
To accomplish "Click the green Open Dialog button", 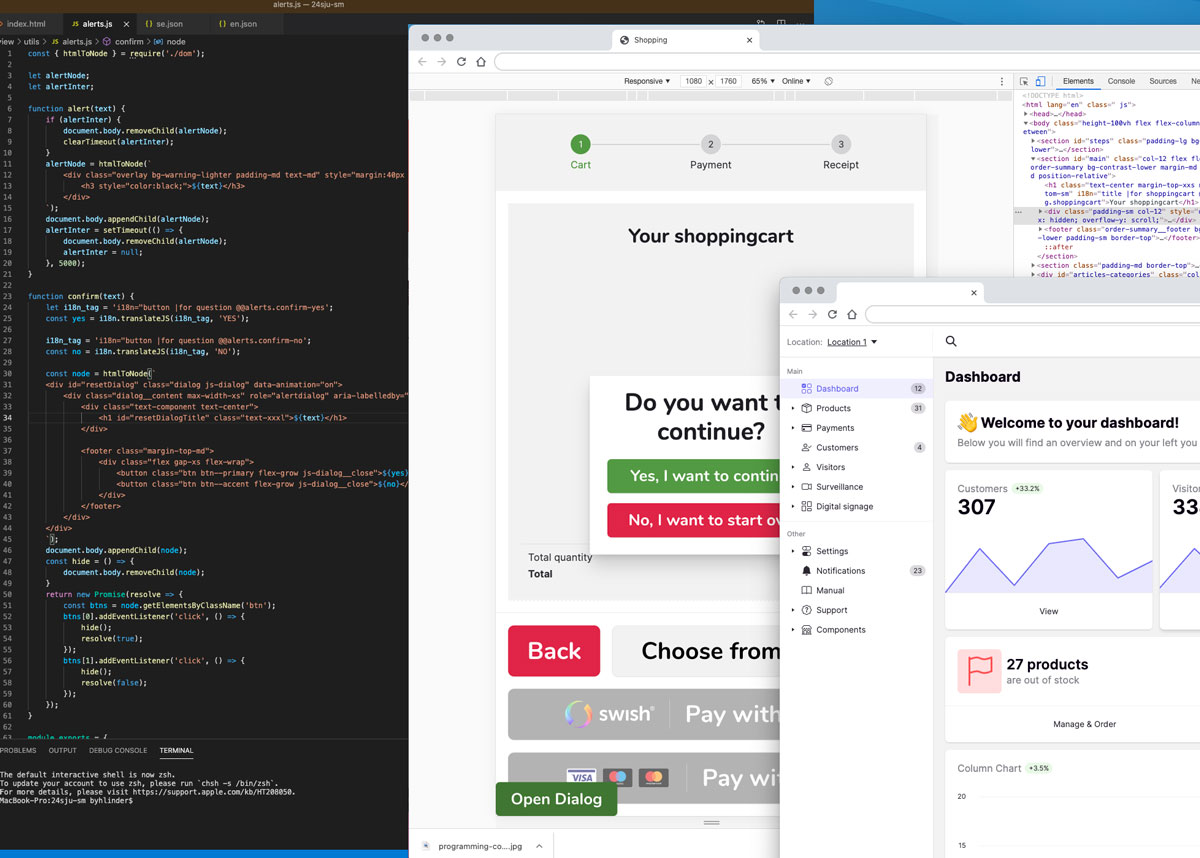I will tap(556, 799).
